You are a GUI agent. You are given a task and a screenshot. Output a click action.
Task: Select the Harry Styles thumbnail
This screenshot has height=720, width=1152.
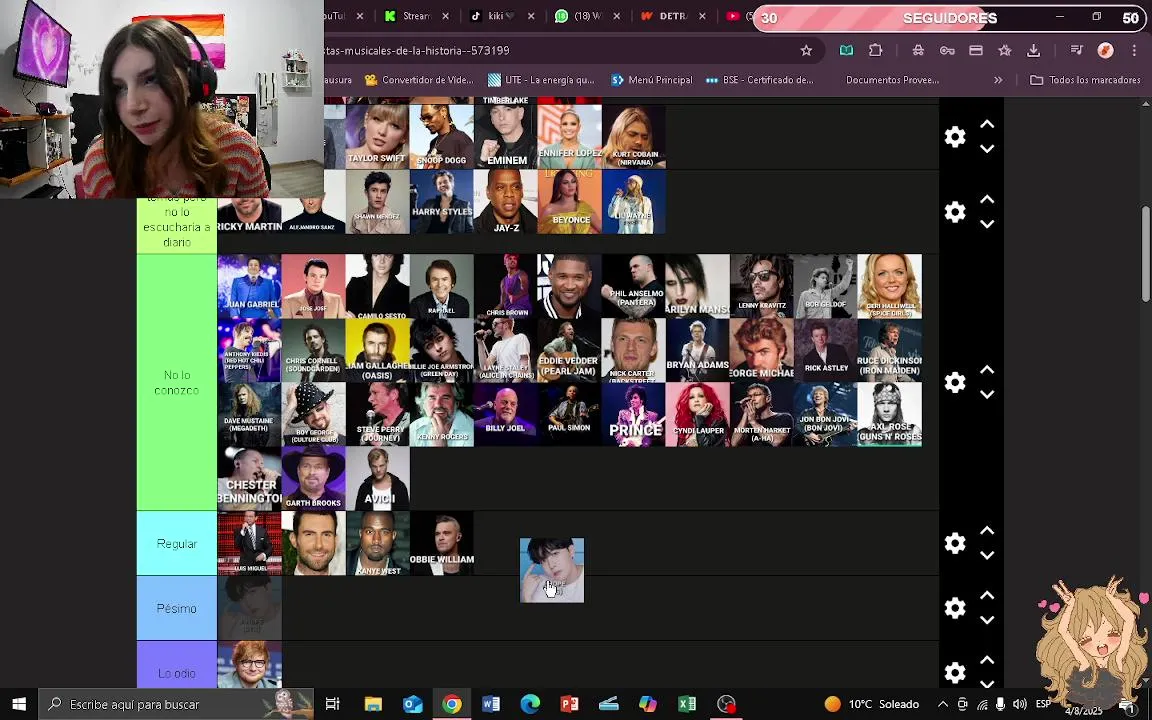click(x=442, y=201)
